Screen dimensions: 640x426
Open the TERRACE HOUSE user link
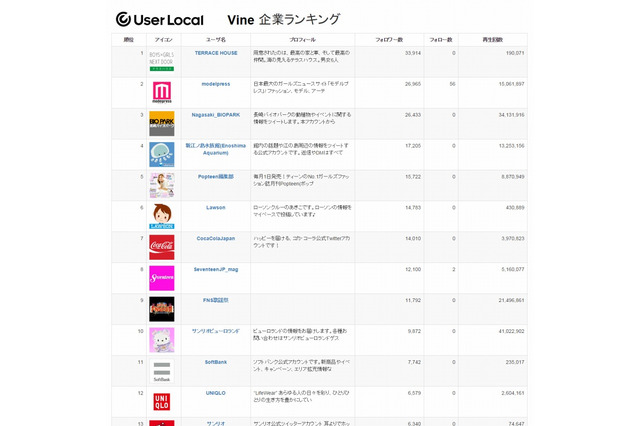click(x=216, y=53)
